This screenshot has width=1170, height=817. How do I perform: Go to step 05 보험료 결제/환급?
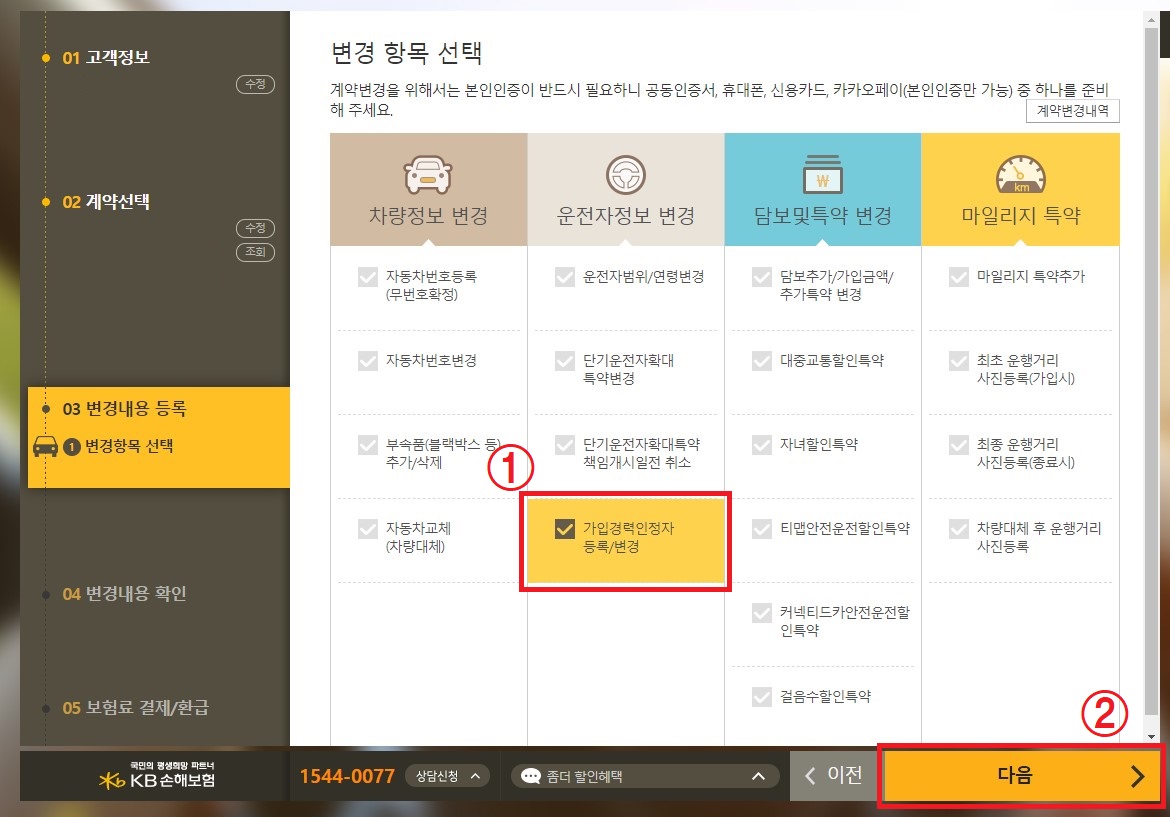pos(136,707)
